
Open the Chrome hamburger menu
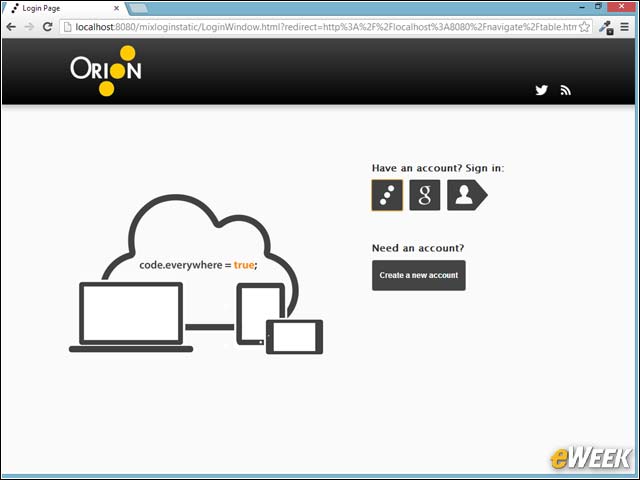624,27
